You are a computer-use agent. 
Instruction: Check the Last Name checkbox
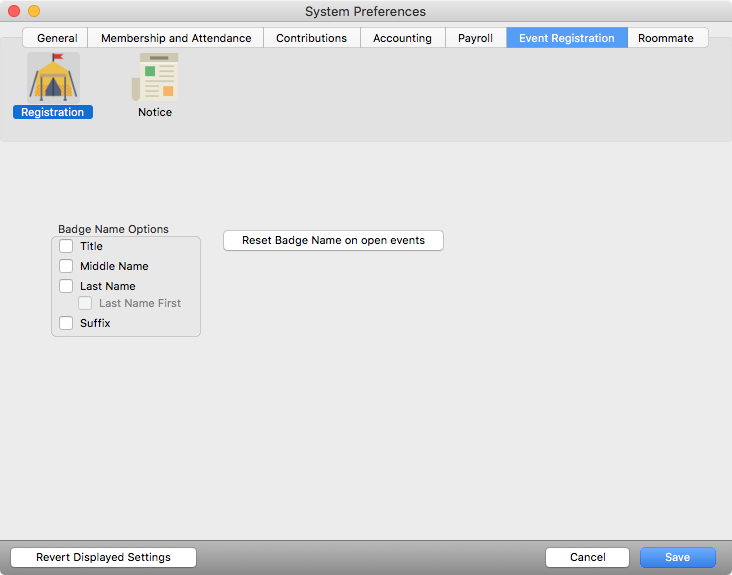pos(66,286)
